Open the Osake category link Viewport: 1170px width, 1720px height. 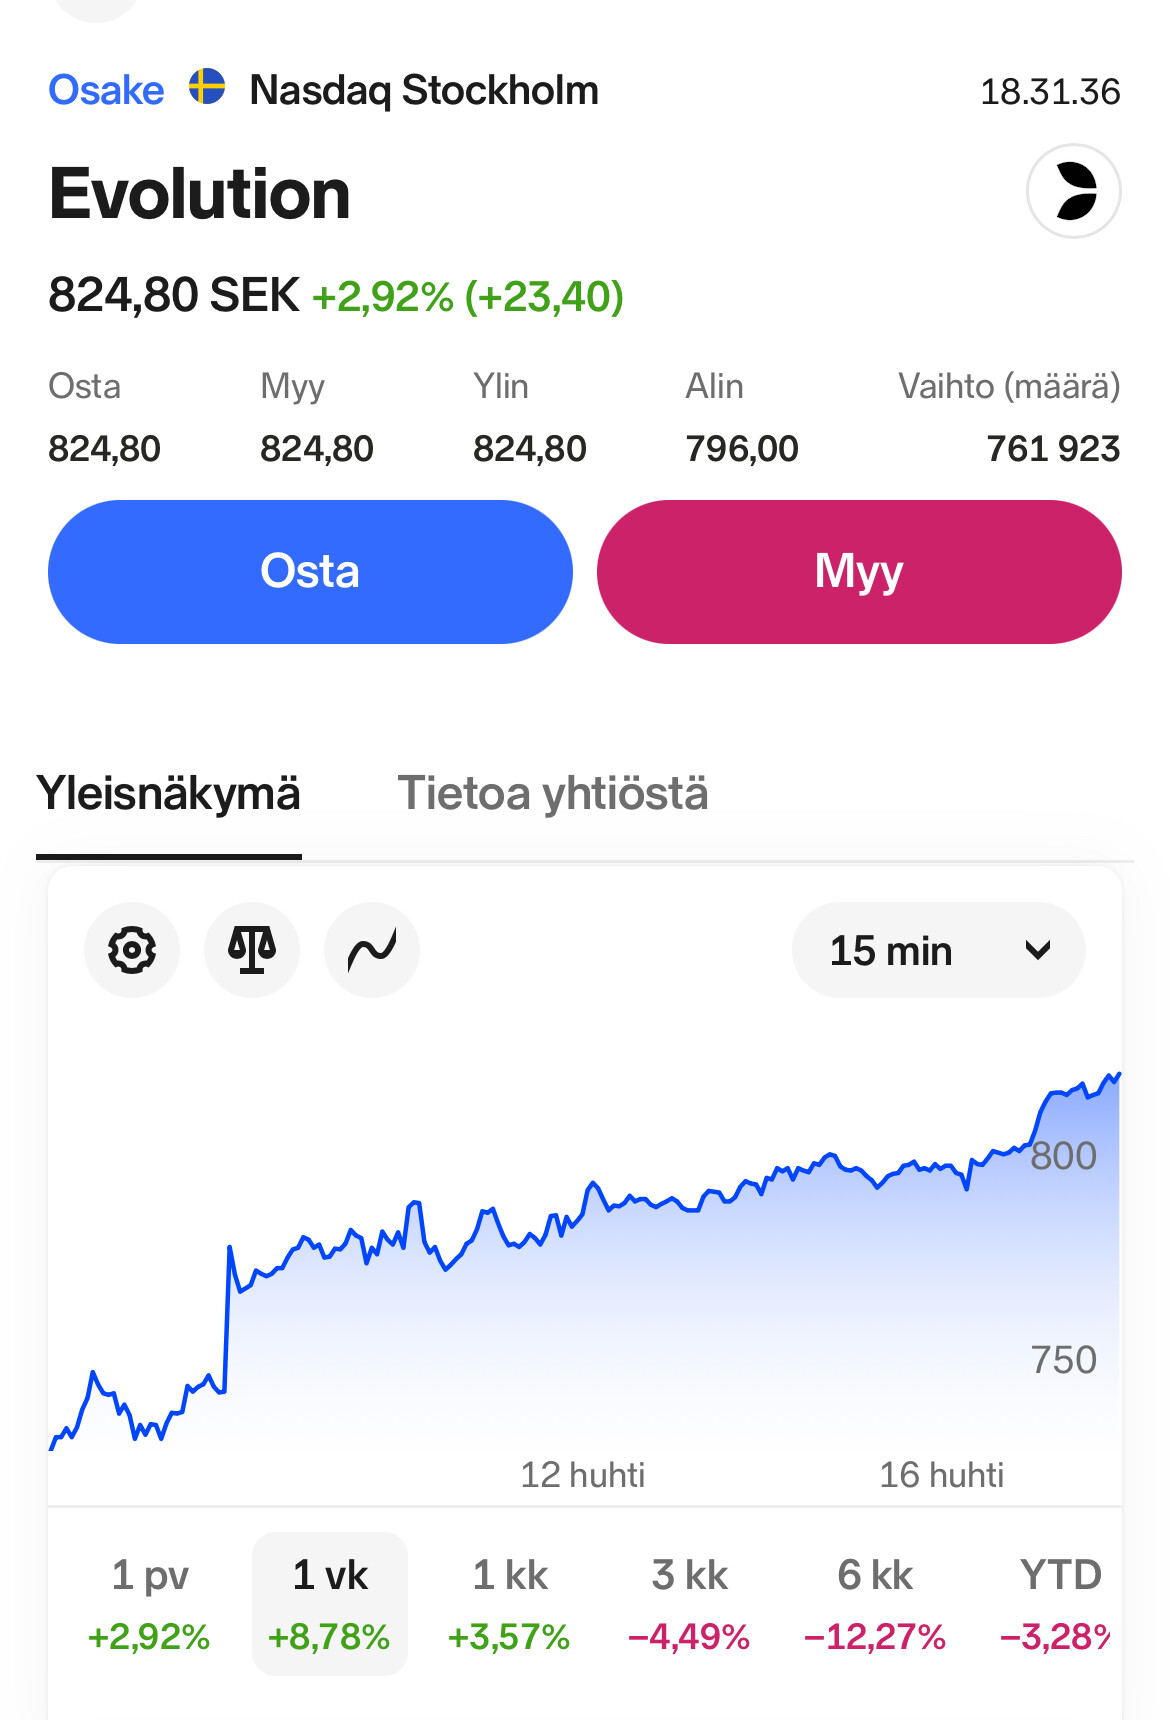point(106,90)
